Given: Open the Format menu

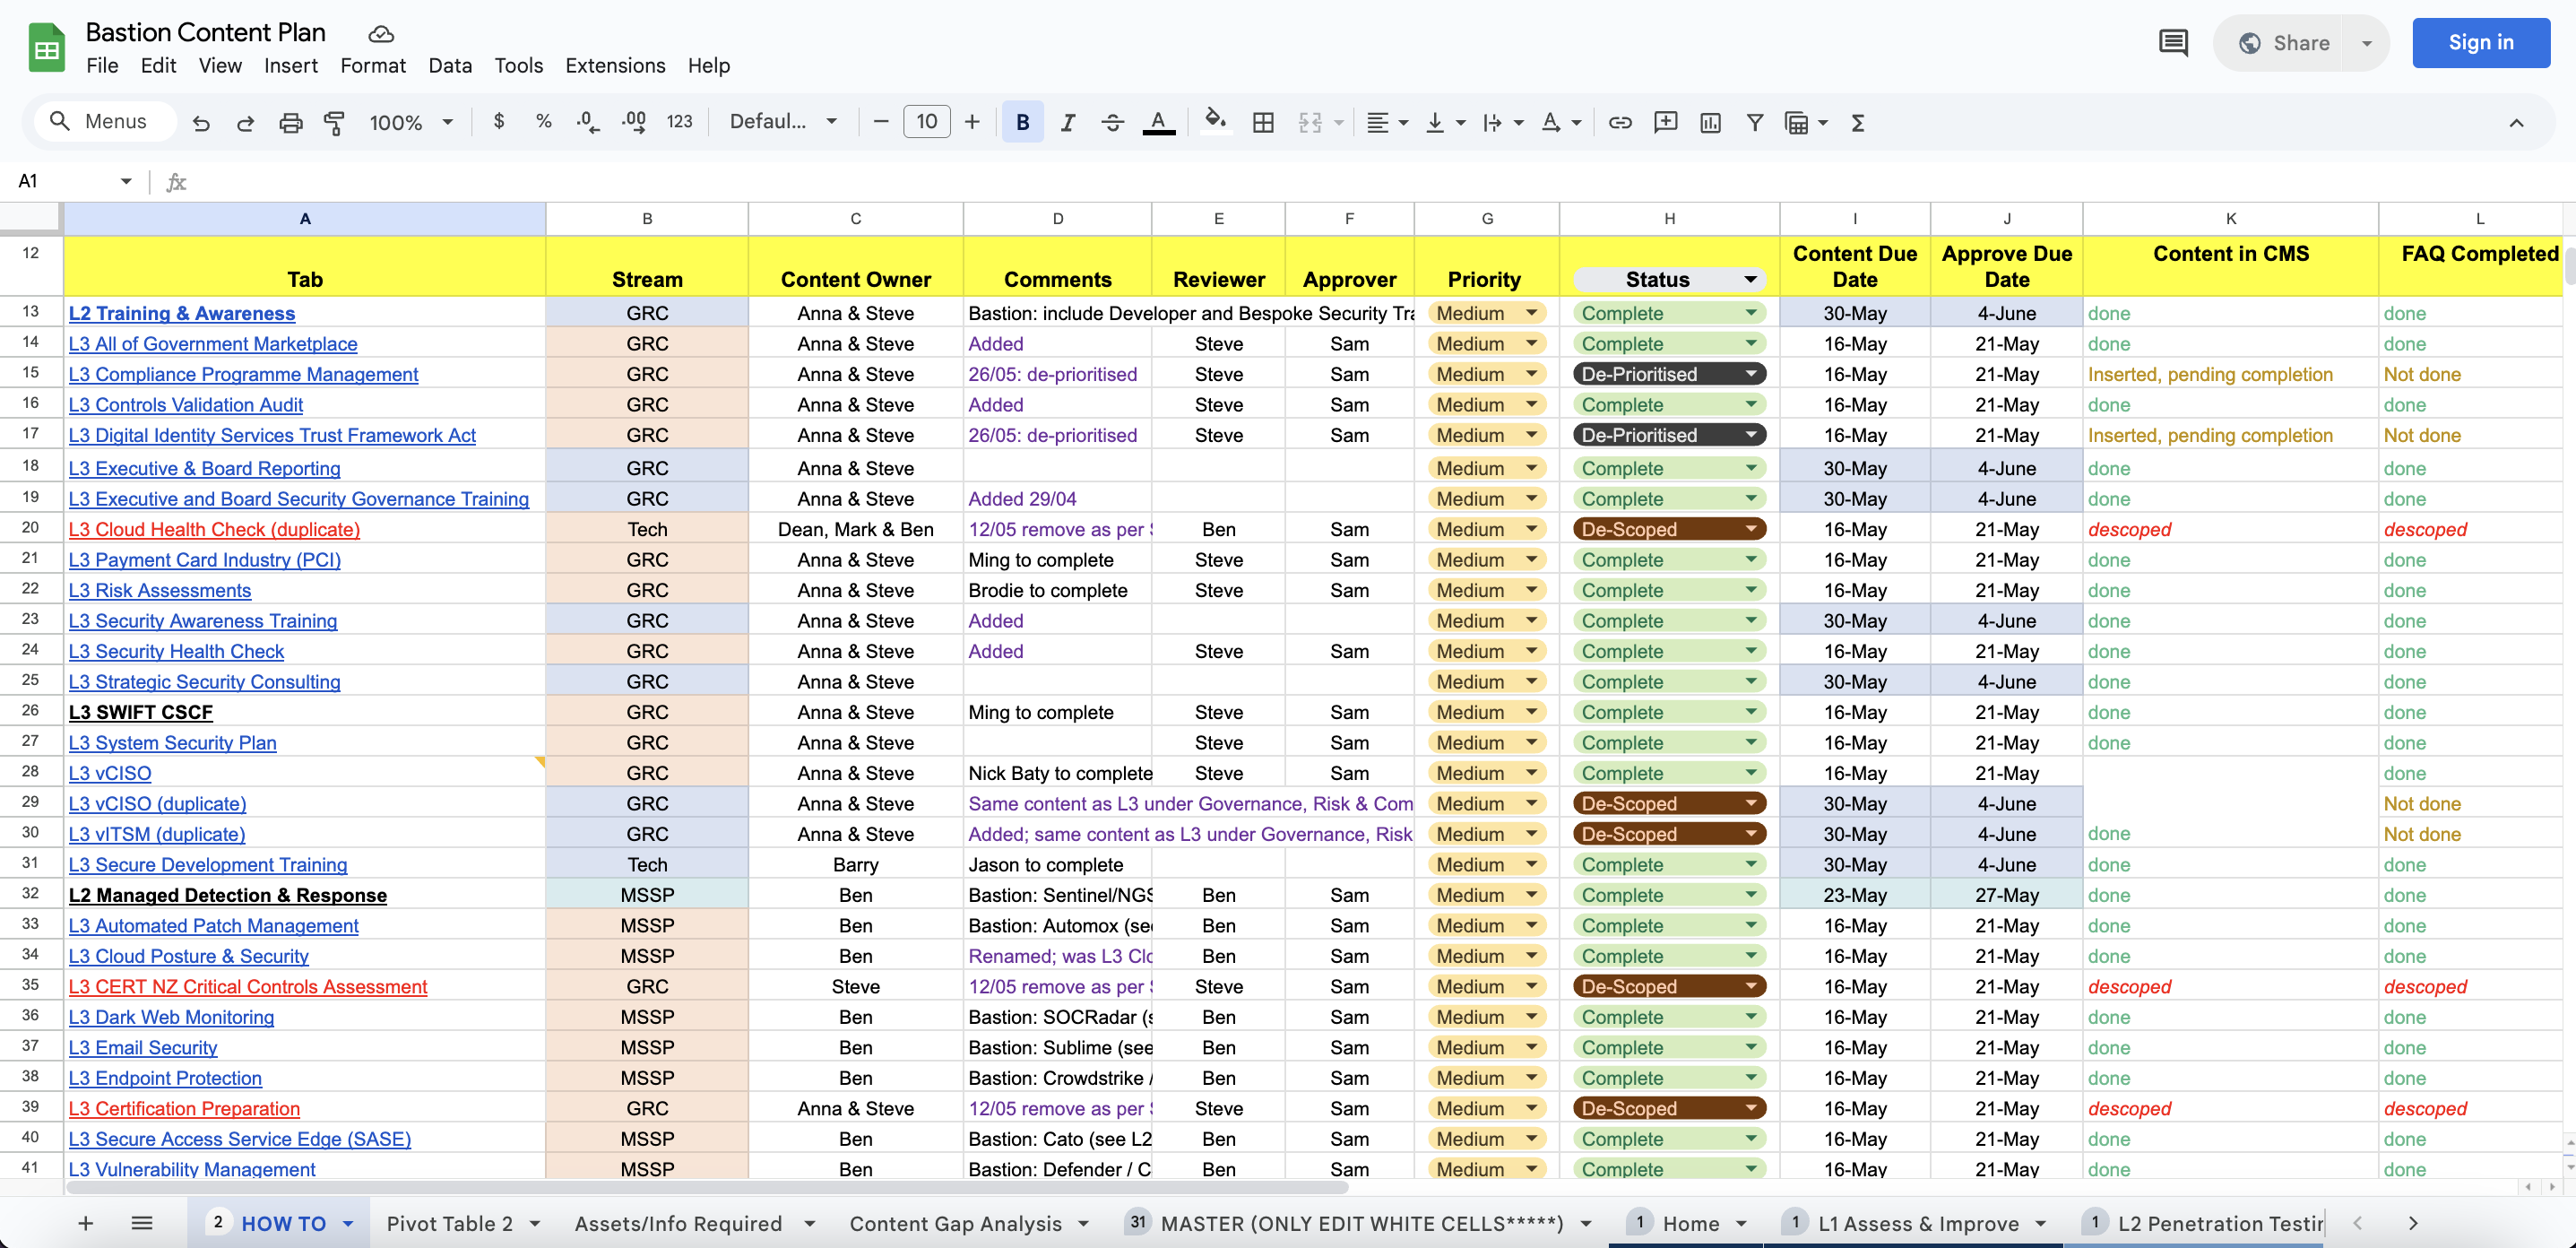Looking at the screenshot, I should point(373,66).
